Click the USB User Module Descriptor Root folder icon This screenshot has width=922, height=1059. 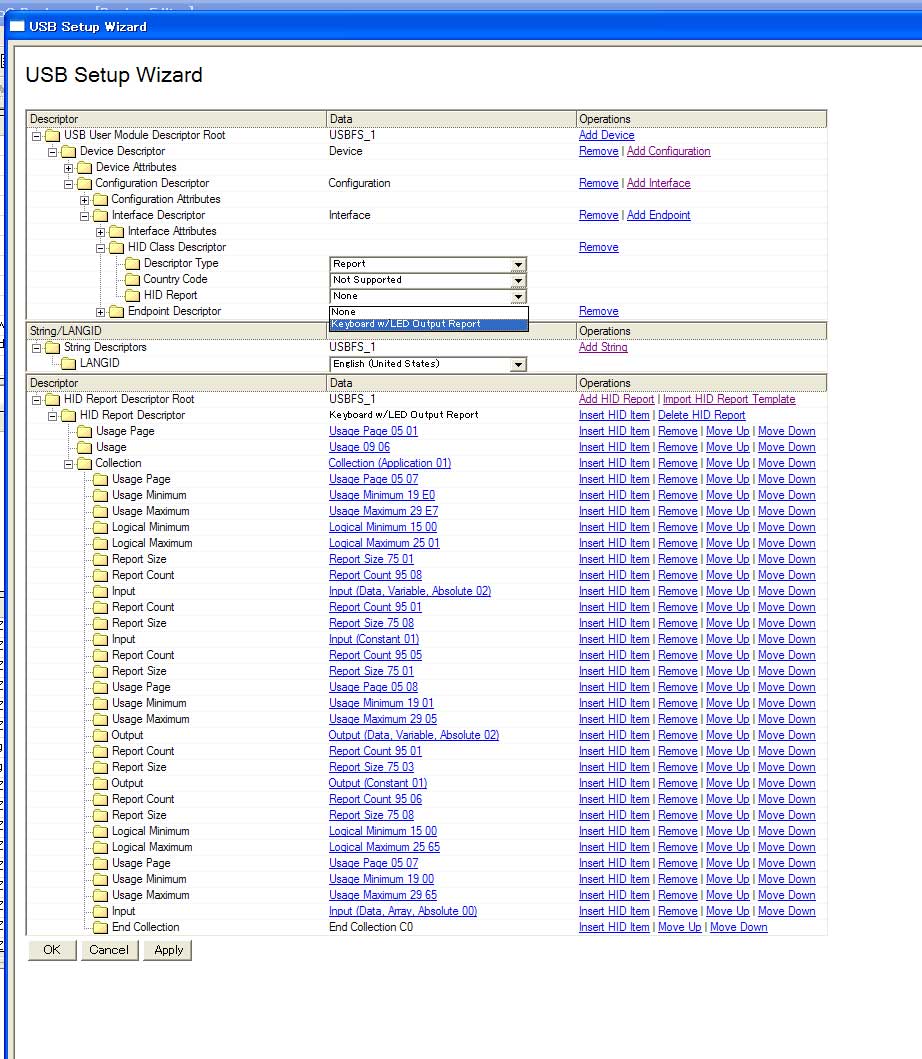point(53,136)
